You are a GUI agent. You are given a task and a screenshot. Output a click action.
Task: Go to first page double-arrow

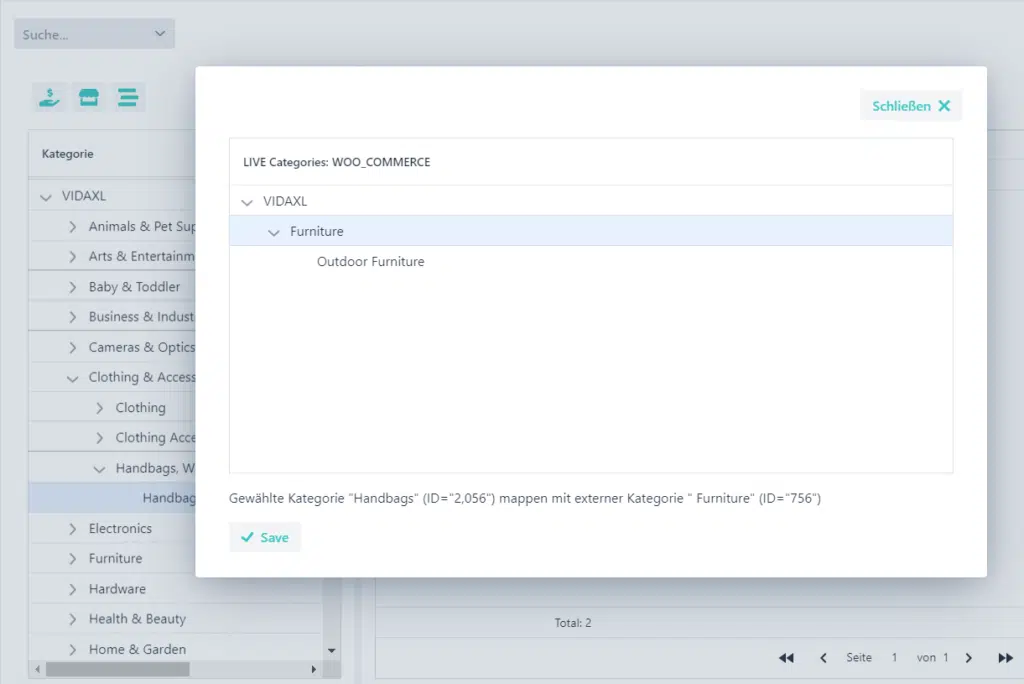click(x=786, y=658)
